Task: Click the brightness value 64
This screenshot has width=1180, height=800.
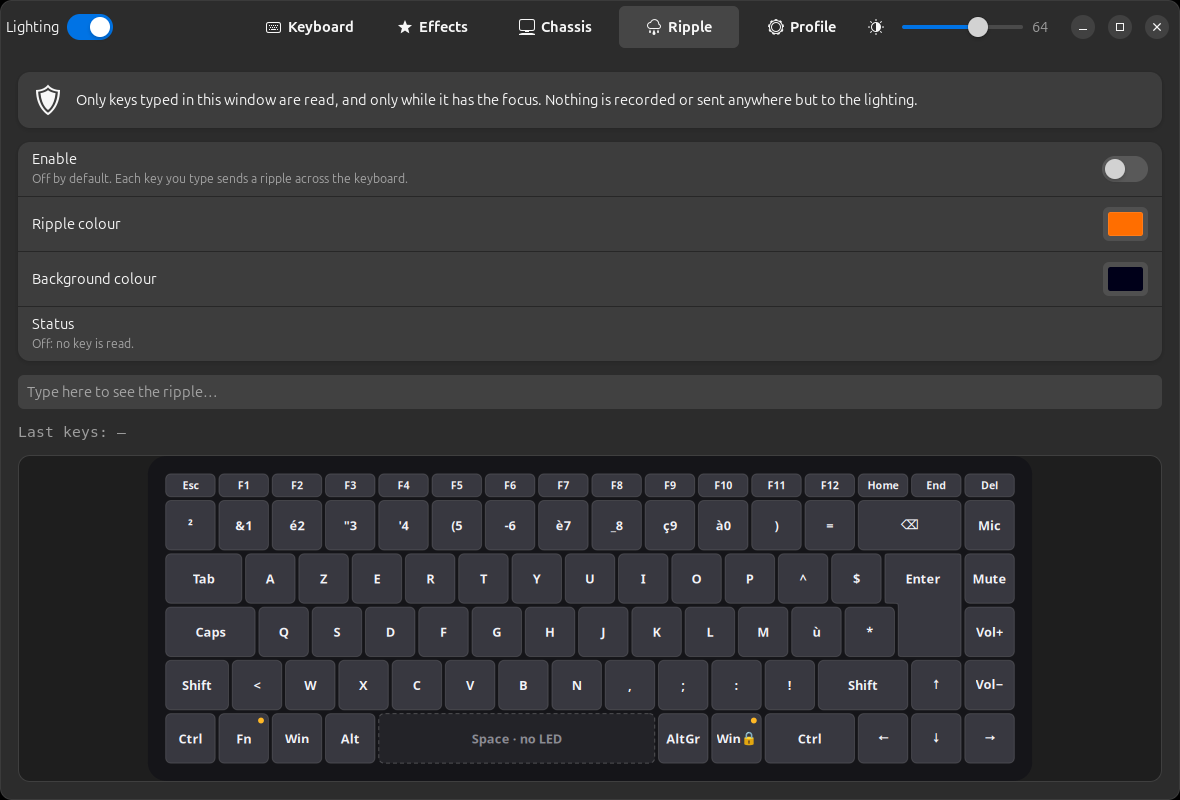Action: (1040, 27)
